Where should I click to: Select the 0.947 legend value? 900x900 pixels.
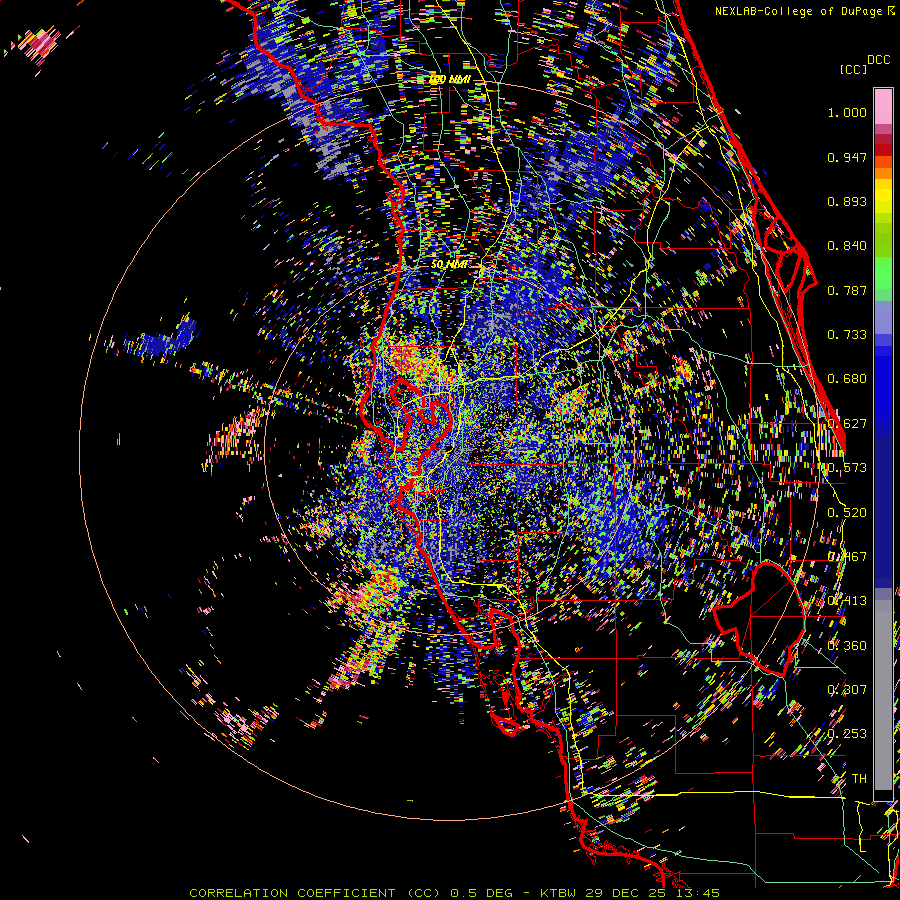847,157
